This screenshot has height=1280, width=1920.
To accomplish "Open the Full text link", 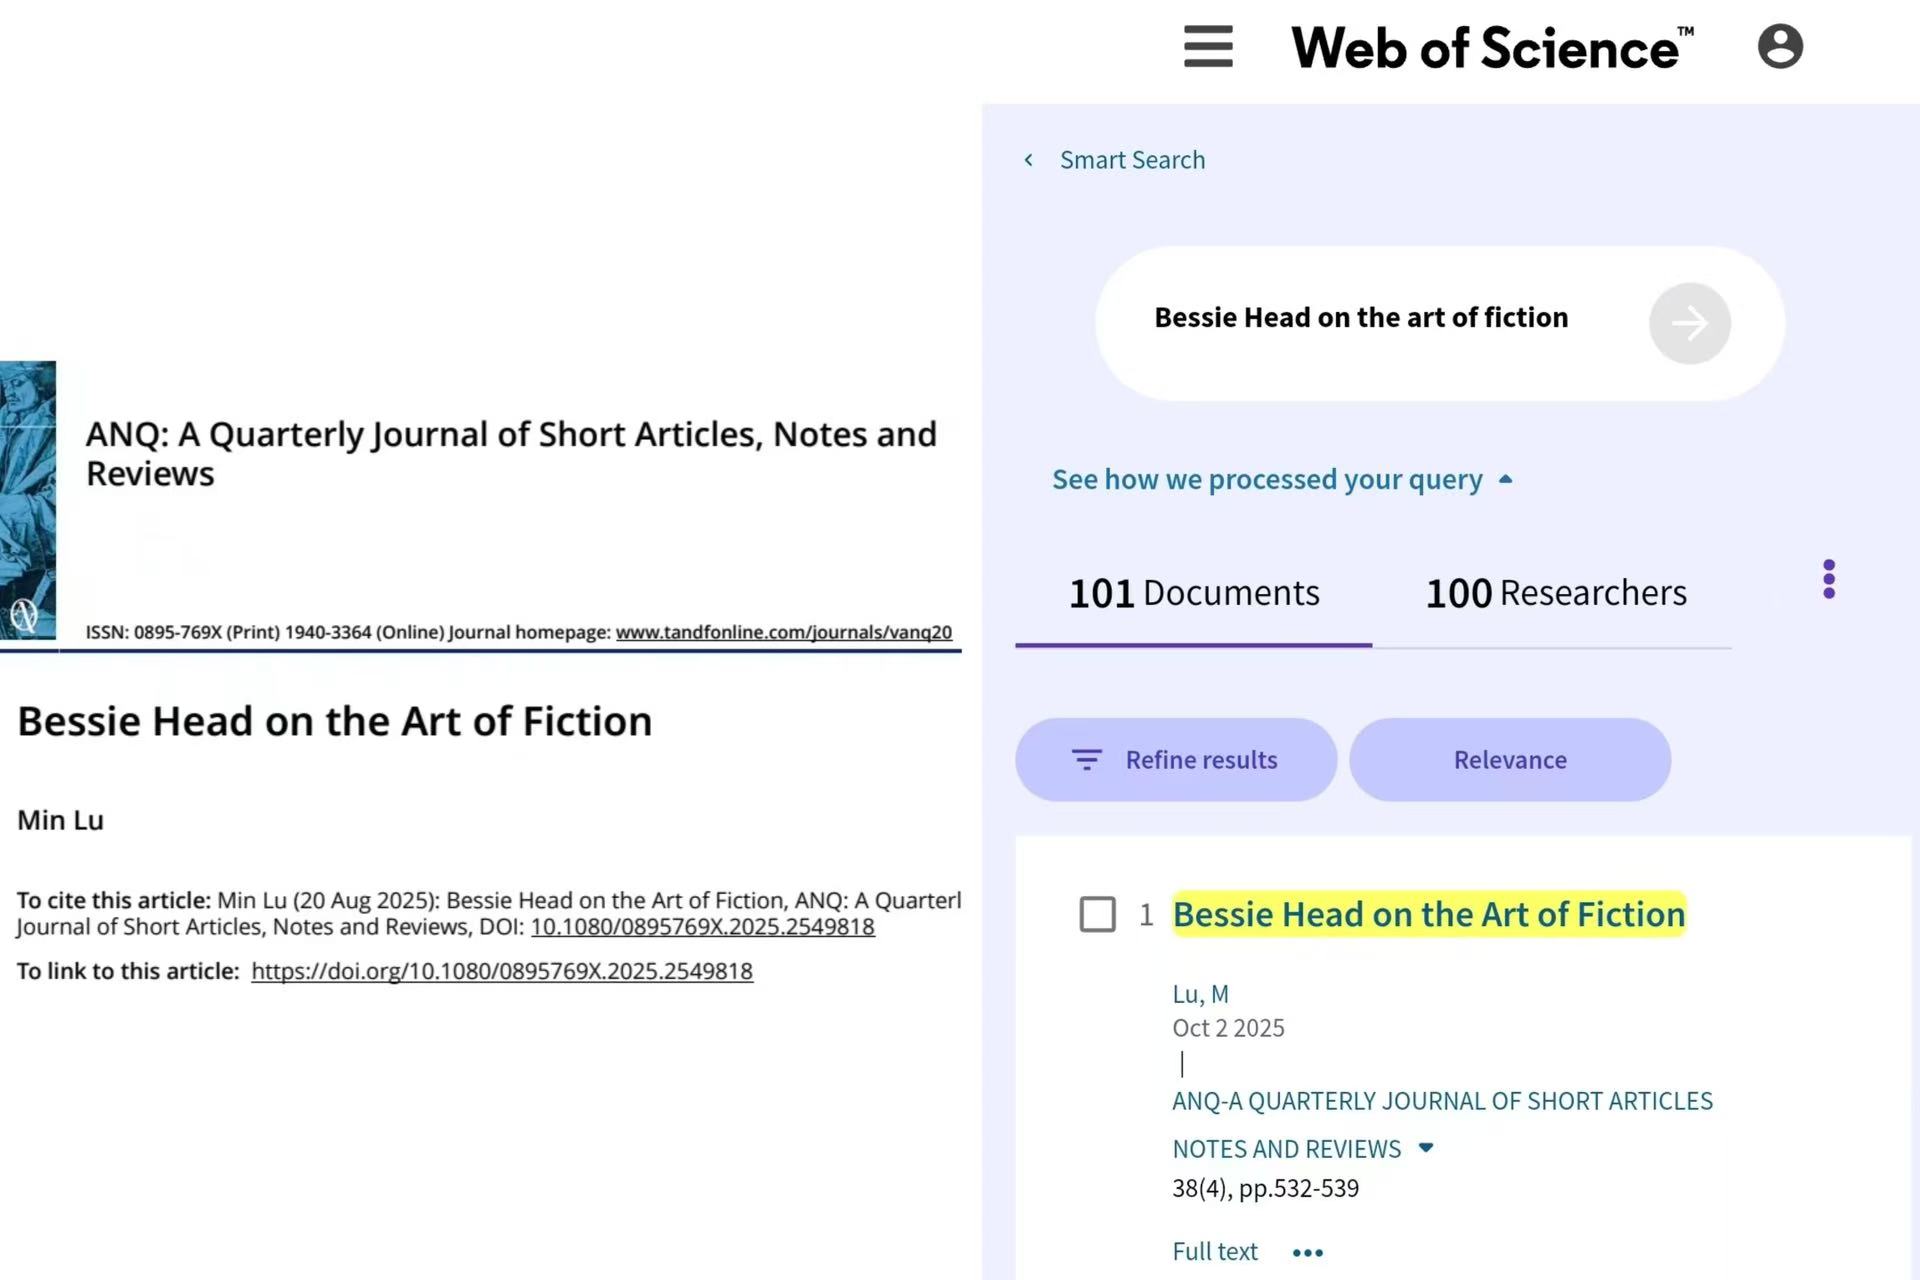I will (x=1214, y=1252).
